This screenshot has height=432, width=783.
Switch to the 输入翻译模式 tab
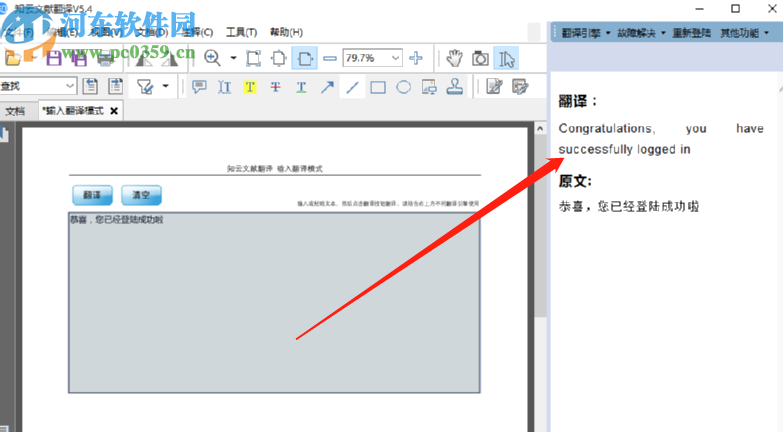[x=74, y=111]
